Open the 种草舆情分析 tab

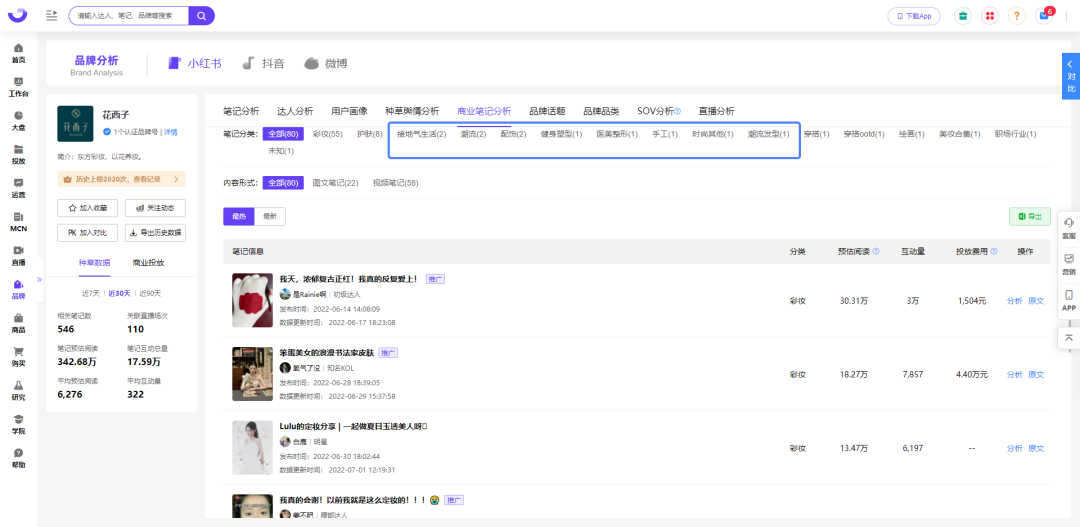412,111
